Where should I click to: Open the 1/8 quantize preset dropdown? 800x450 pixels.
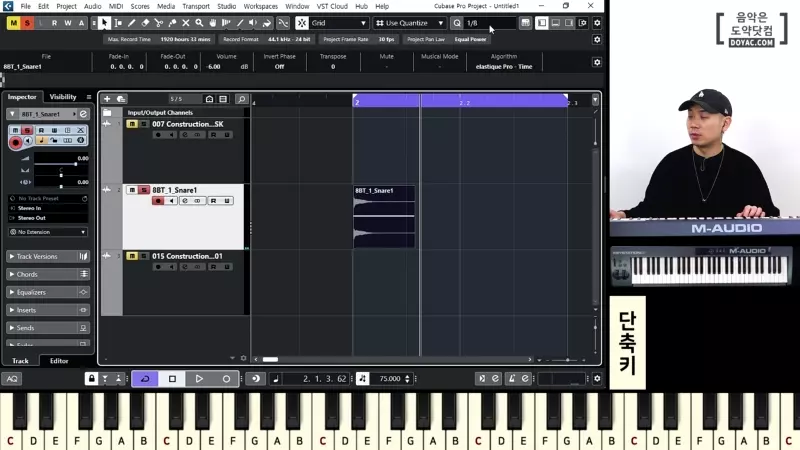[x=490, y=23]
